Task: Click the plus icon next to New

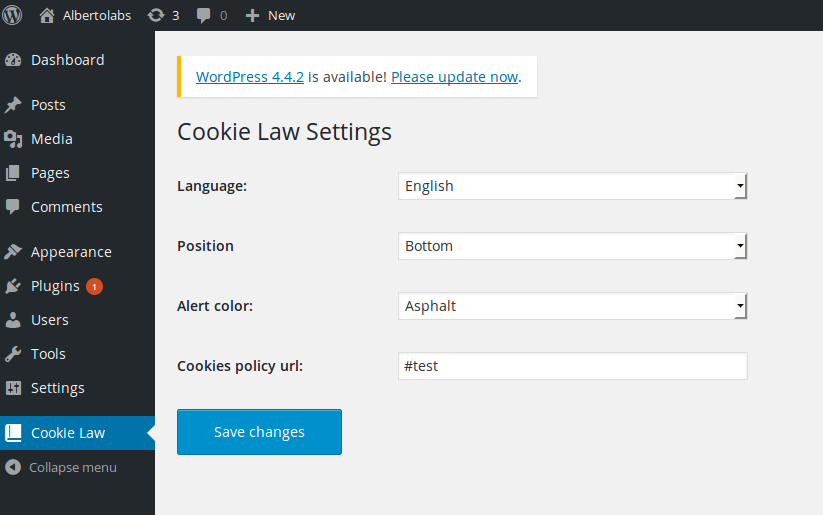Action: [x=252, y=16]
